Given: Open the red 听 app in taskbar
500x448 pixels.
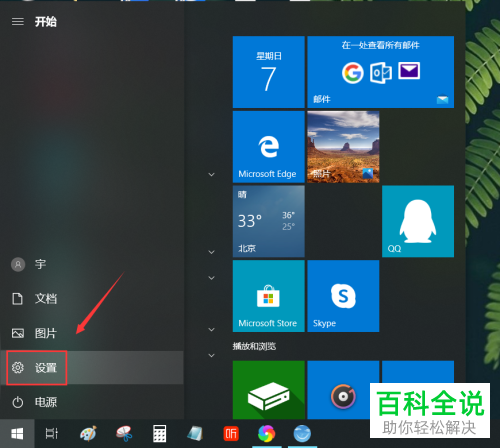Looking at the screenshot, I should click(x=231, y=434).
